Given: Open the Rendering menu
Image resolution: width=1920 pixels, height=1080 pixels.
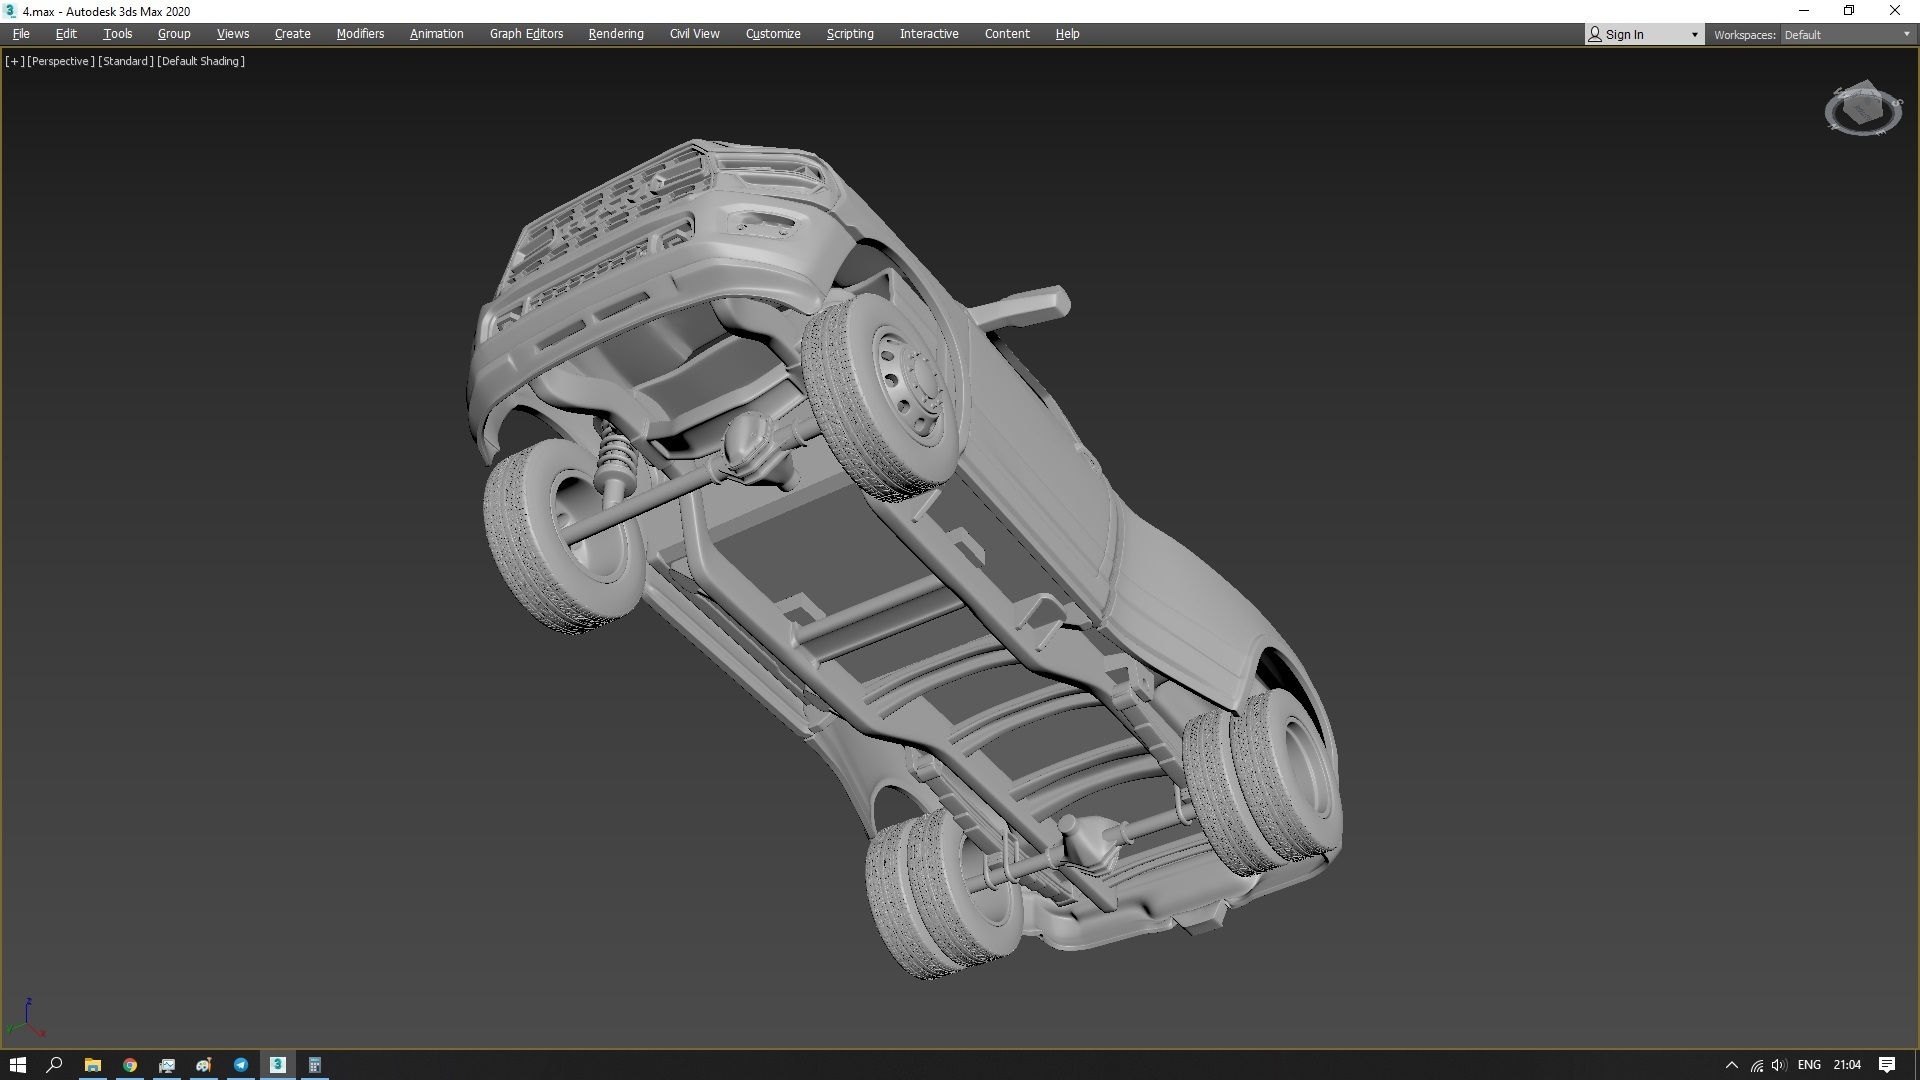Looking at the screenshot, I should point(615,34).
